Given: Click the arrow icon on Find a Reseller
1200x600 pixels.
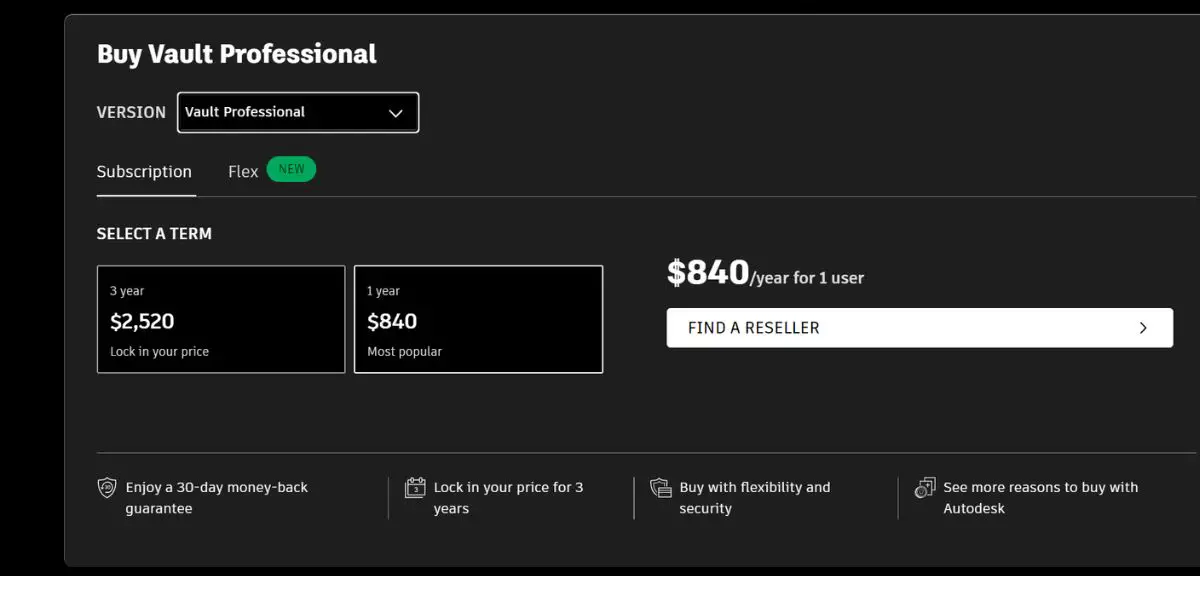Looking at the screenshot, I should 1143,328.
